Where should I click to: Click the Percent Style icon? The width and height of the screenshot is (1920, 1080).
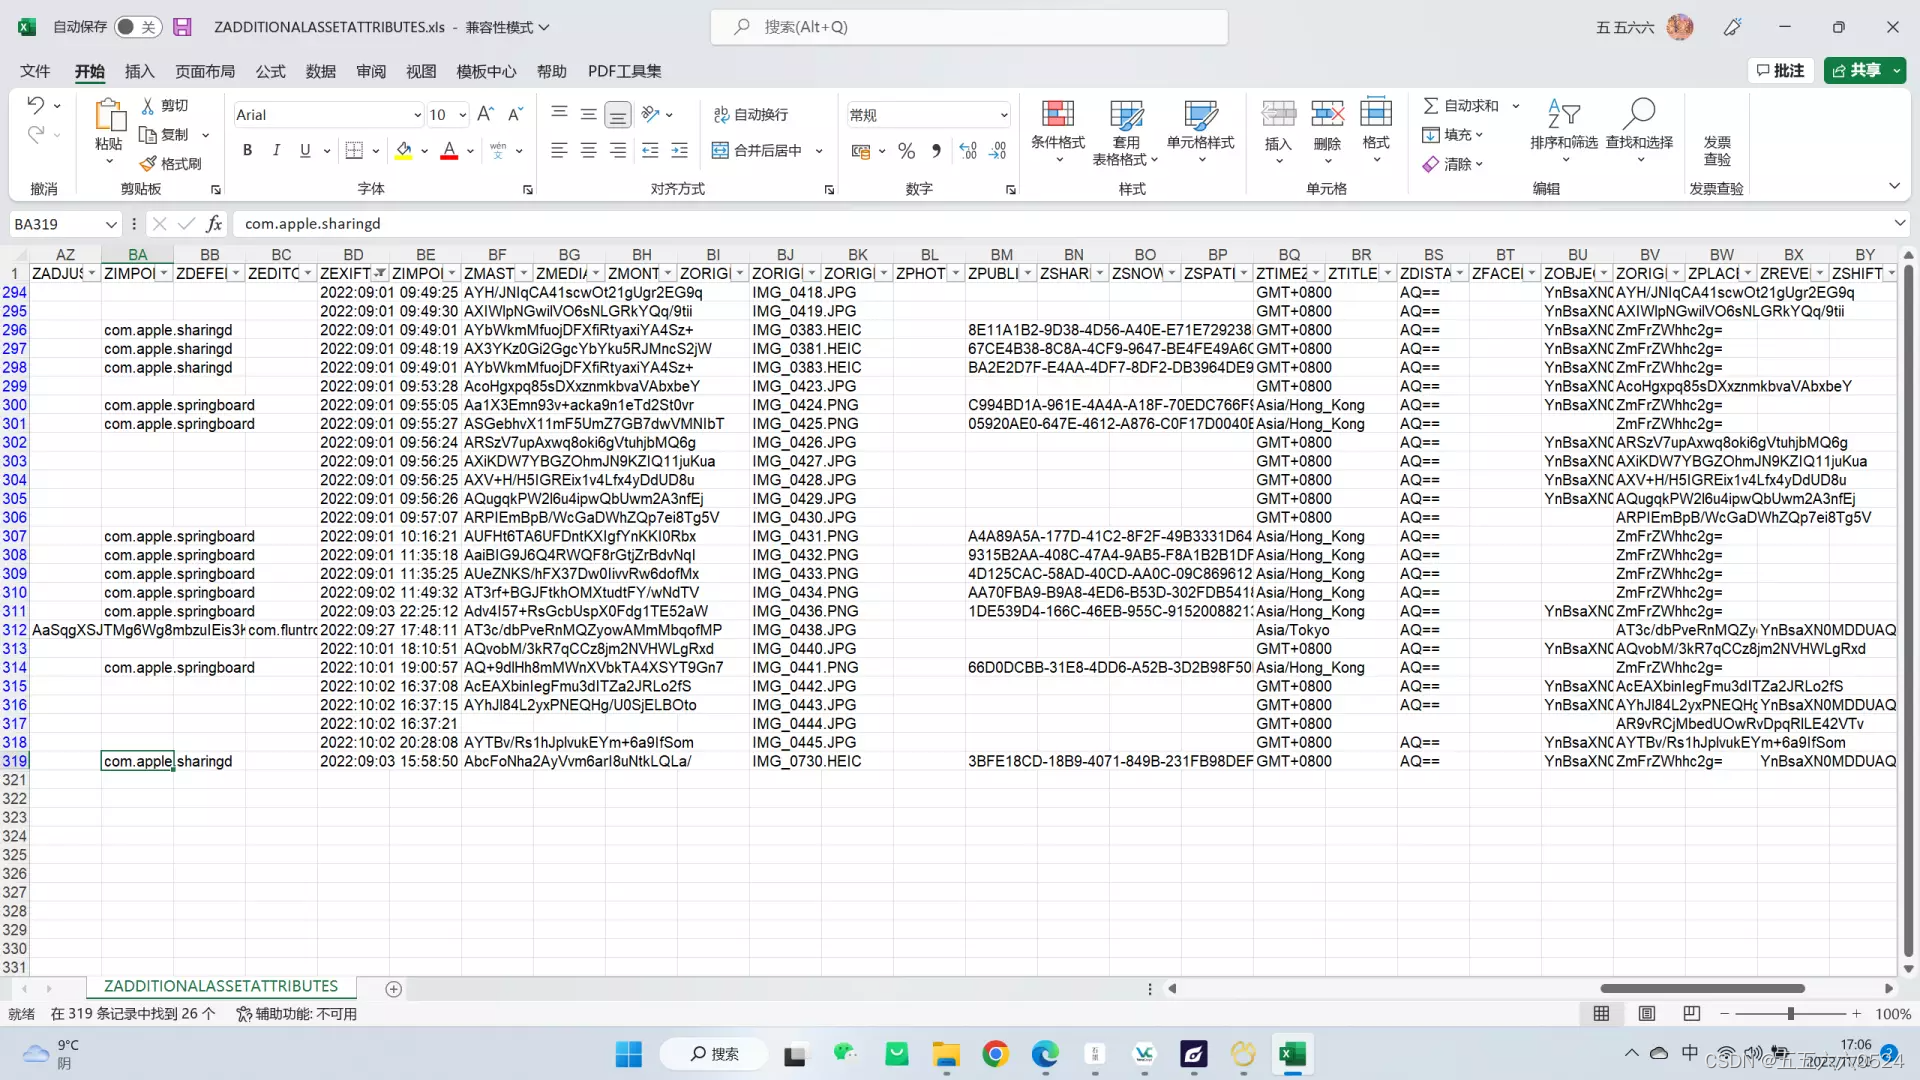click(906, 151)
